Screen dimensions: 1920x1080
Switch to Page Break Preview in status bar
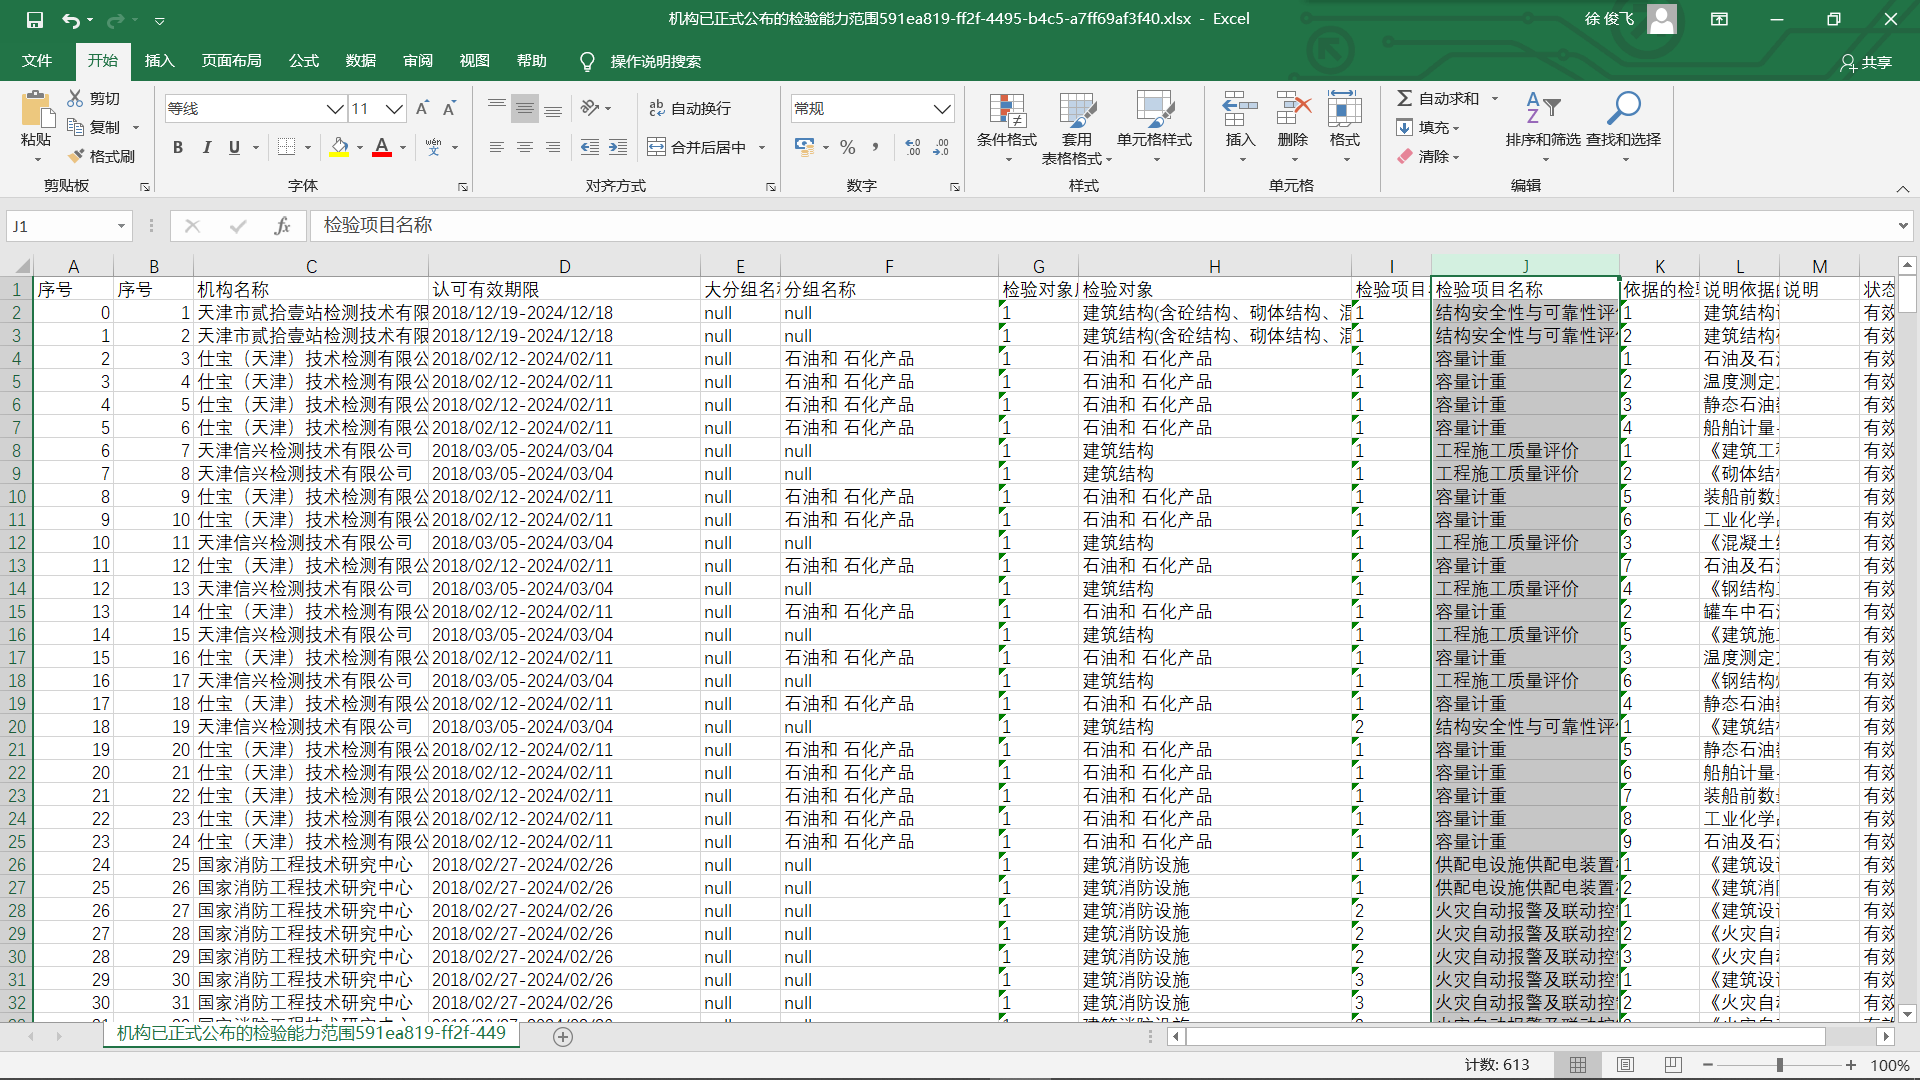1673,1065
